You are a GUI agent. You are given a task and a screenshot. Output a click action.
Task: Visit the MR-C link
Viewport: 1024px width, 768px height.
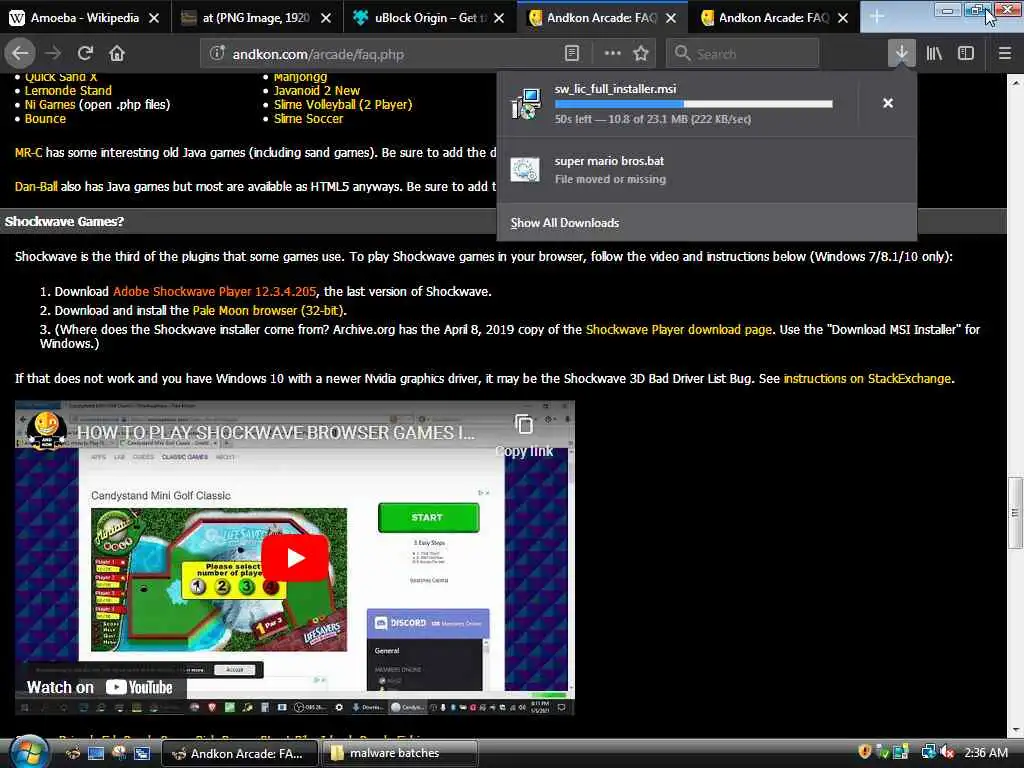tap(28, 152)
